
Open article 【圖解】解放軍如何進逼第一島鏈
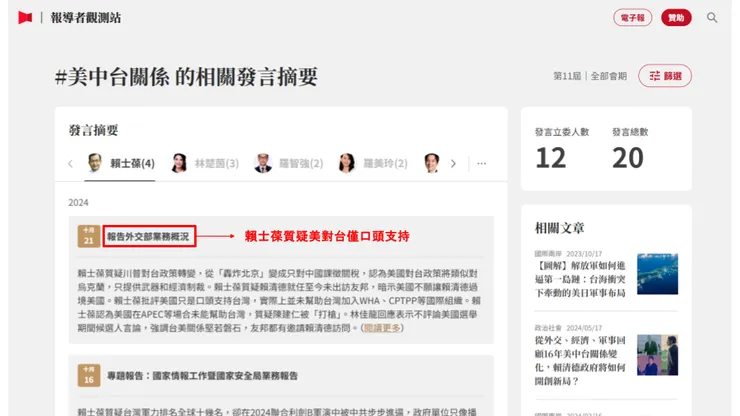click(580, 279)
